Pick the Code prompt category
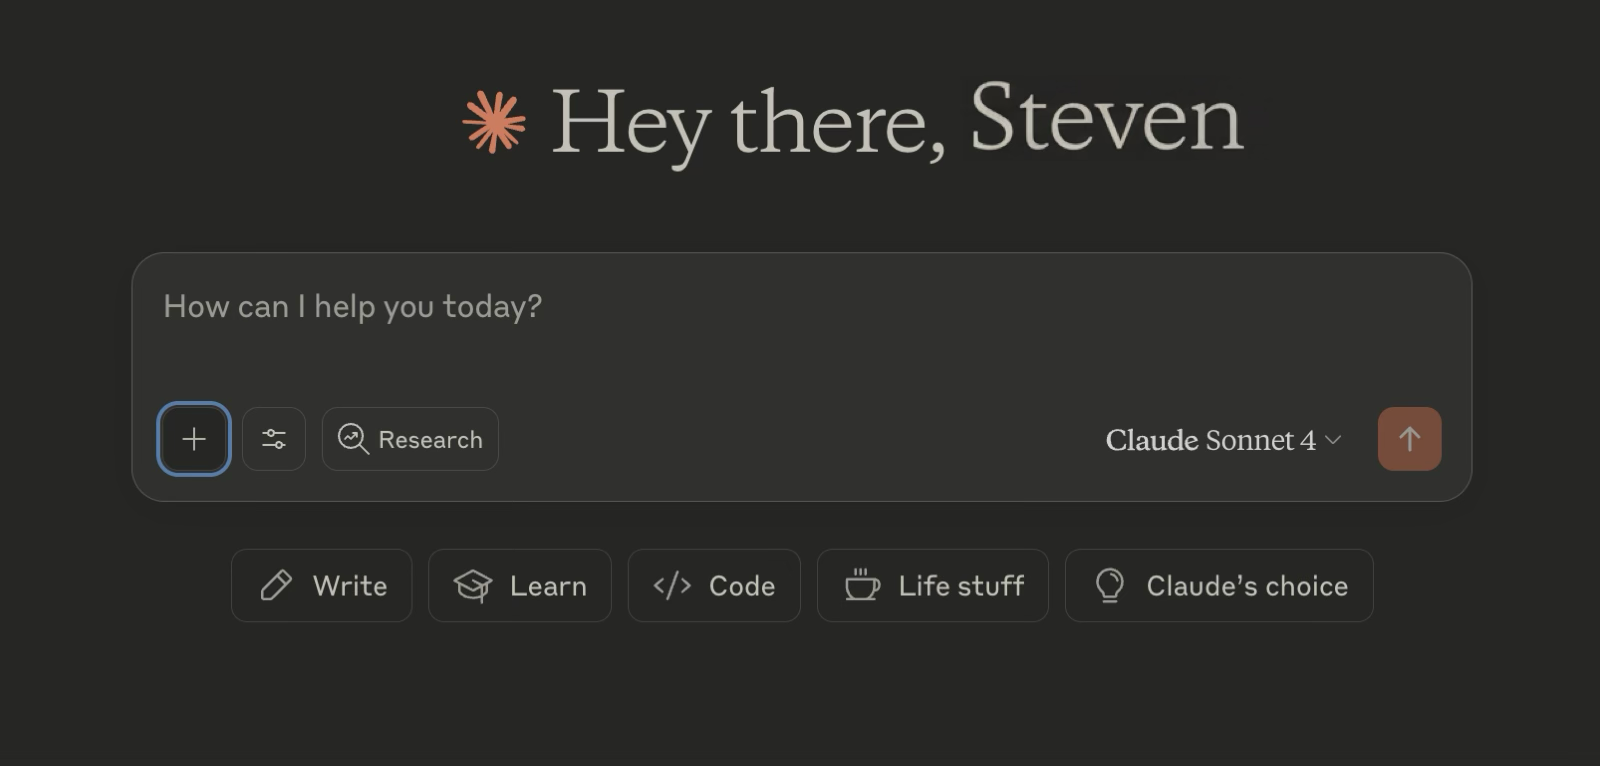 pos(714,585)
